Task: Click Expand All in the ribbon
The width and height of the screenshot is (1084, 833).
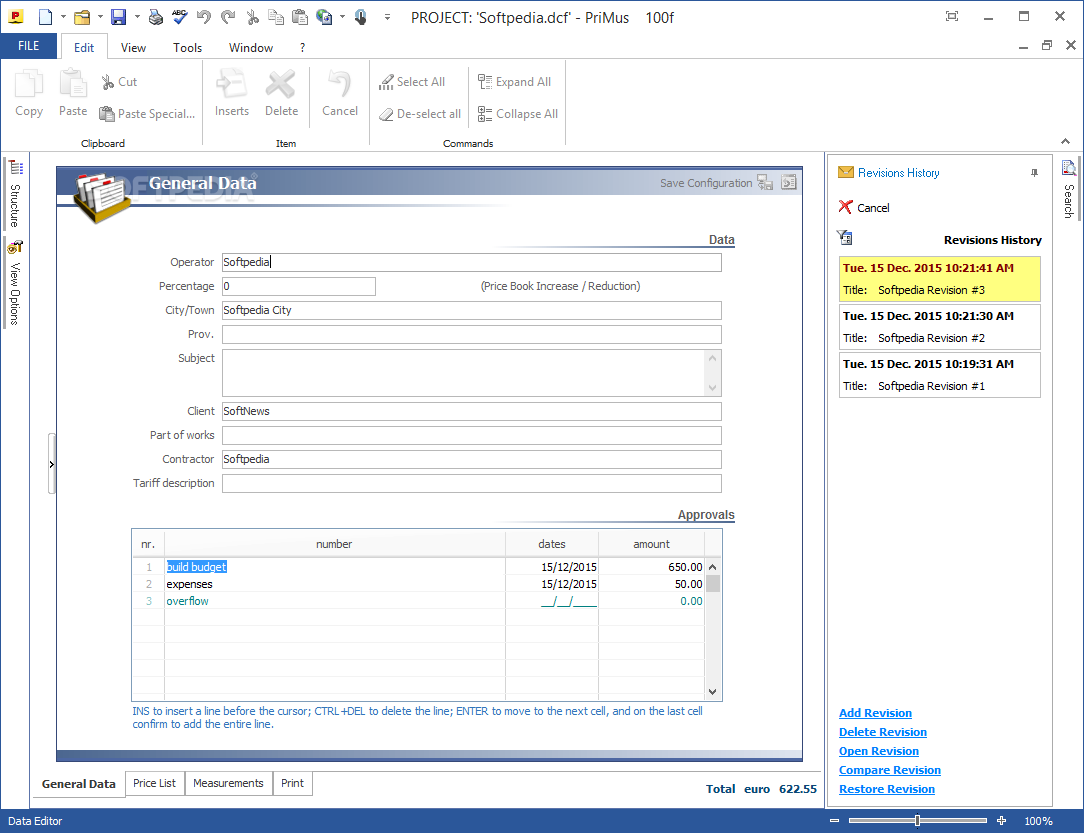Action: [514, 82]
